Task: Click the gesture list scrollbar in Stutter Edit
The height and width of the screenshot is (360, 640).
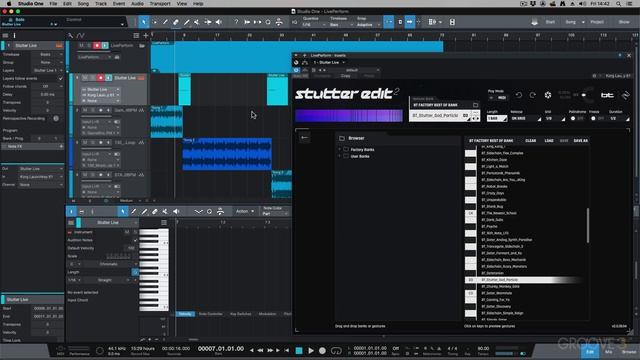Action: (x=588, y=225)
